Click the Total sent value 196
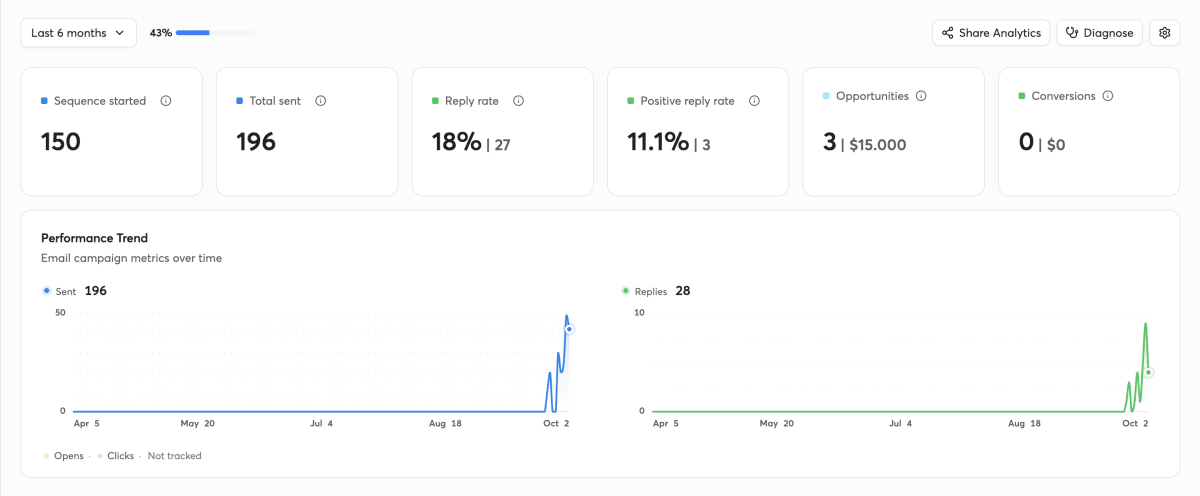Viewport: 1200px width, 496px height. click(256, 142)
